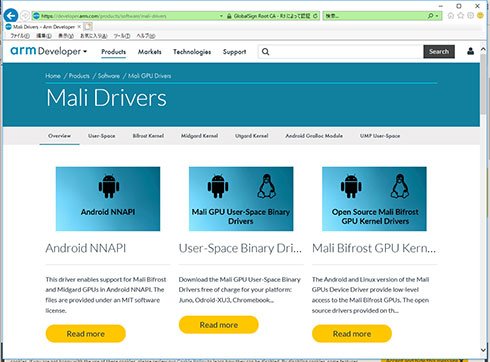Image resolution: width=490 pixels, height=362 pixels.
Task: Go to Home breadcrumb link
Action: tap(53, 76)
